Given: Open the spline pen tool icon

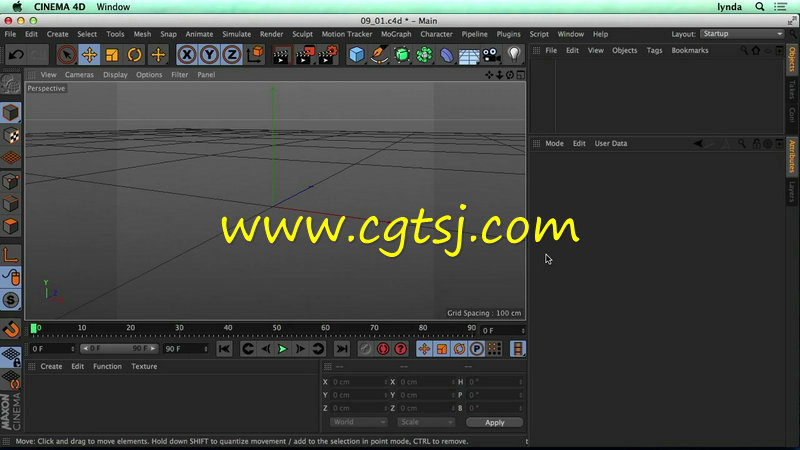Looking at the screenshot, I should pyautogui.click(x=379, y=55).
